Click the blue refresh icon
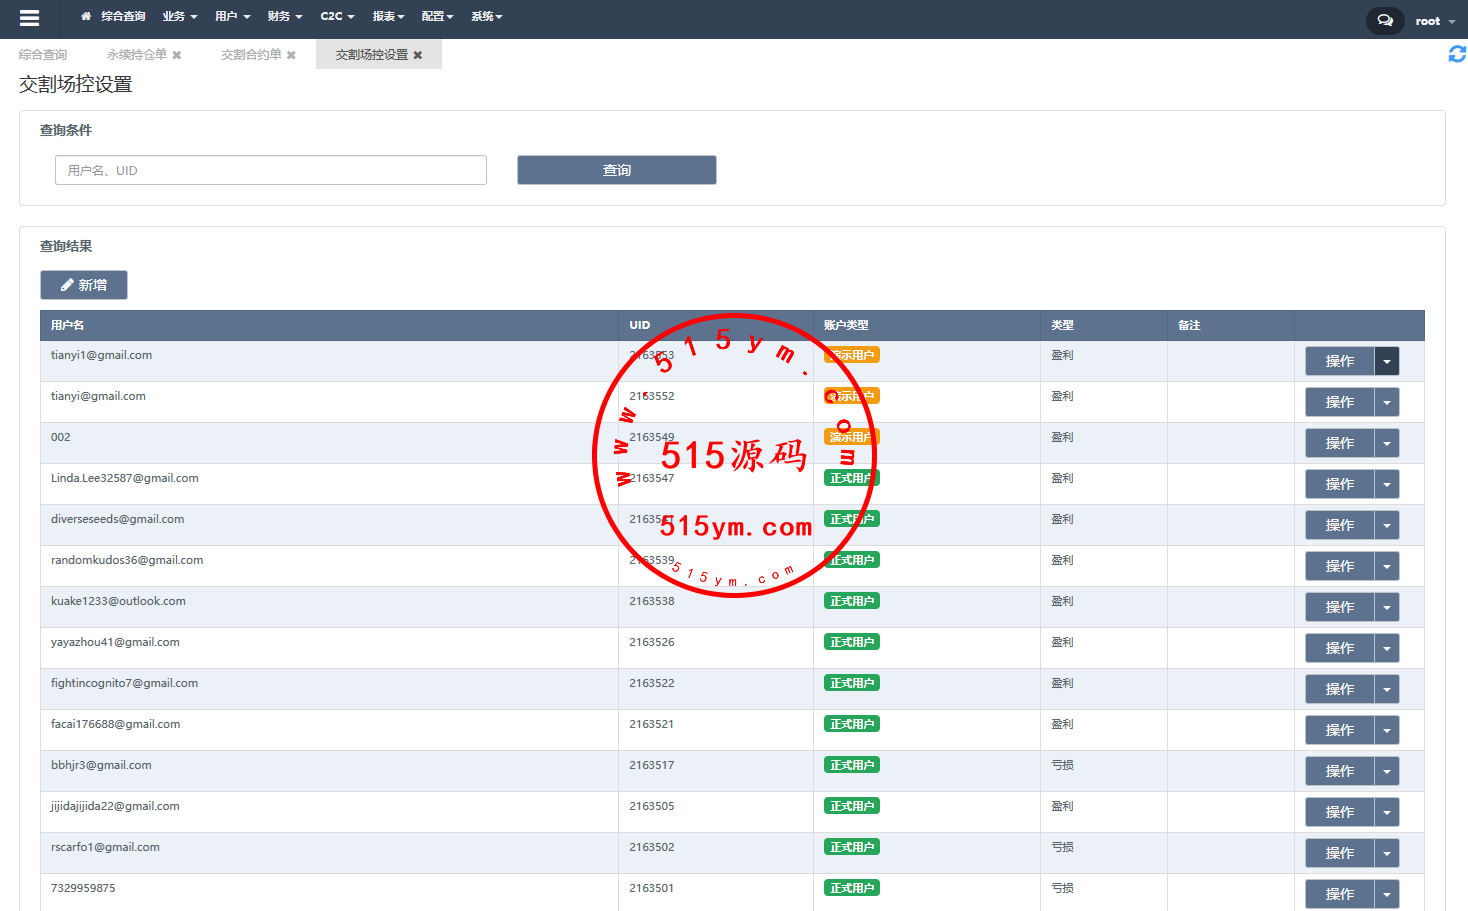Screen dimensions: 1468x911 tap(1456, 54)
